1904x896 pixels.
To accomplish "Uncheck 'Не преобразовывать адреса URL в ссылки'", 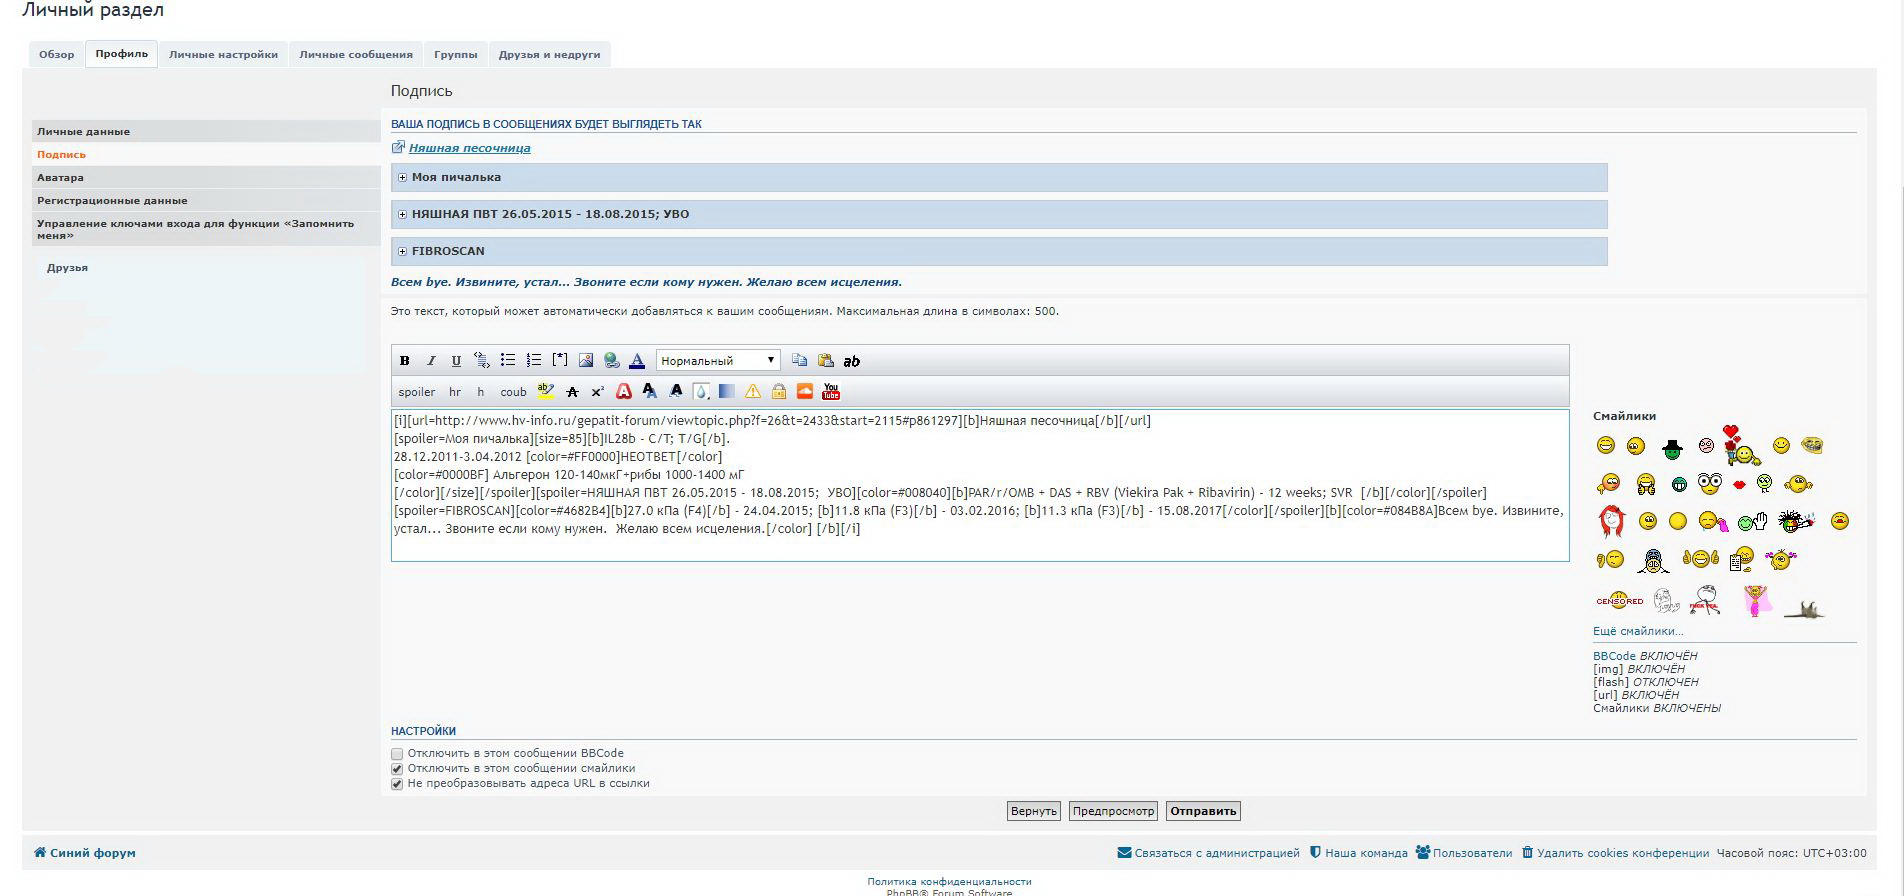I will coord(397,784).
